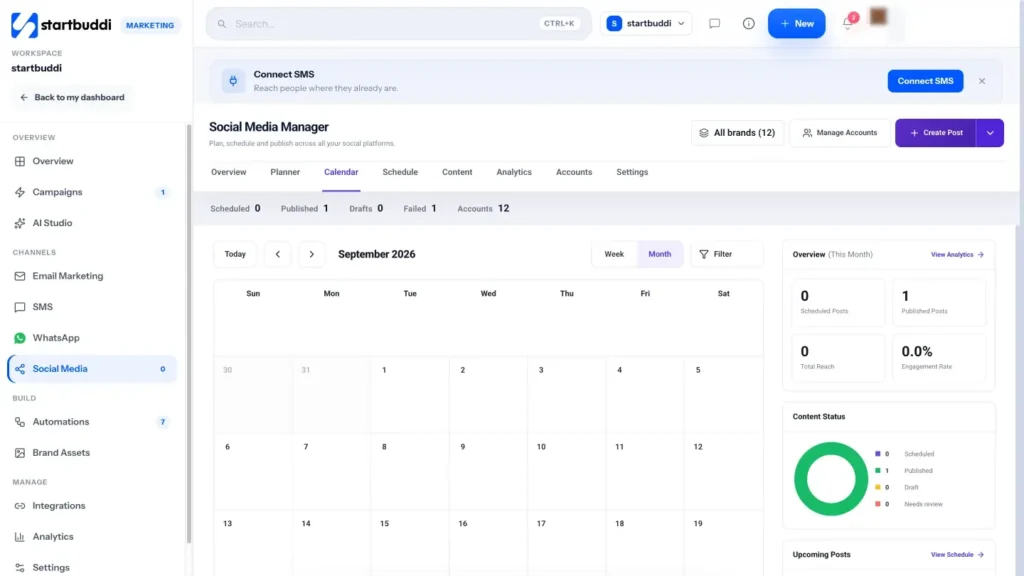Screen dimensions: 1024x576
Task: Click the search input field
Action: [398, 24]
